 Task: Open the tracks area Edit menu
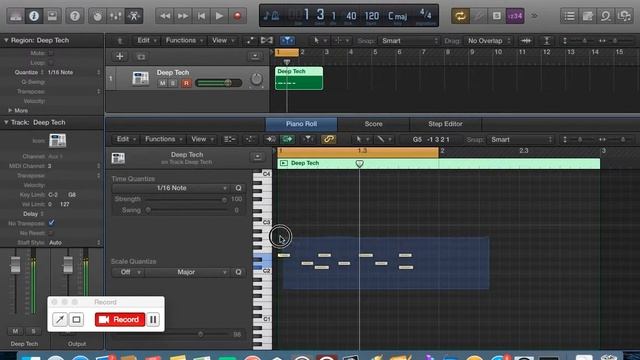[147, 40]
